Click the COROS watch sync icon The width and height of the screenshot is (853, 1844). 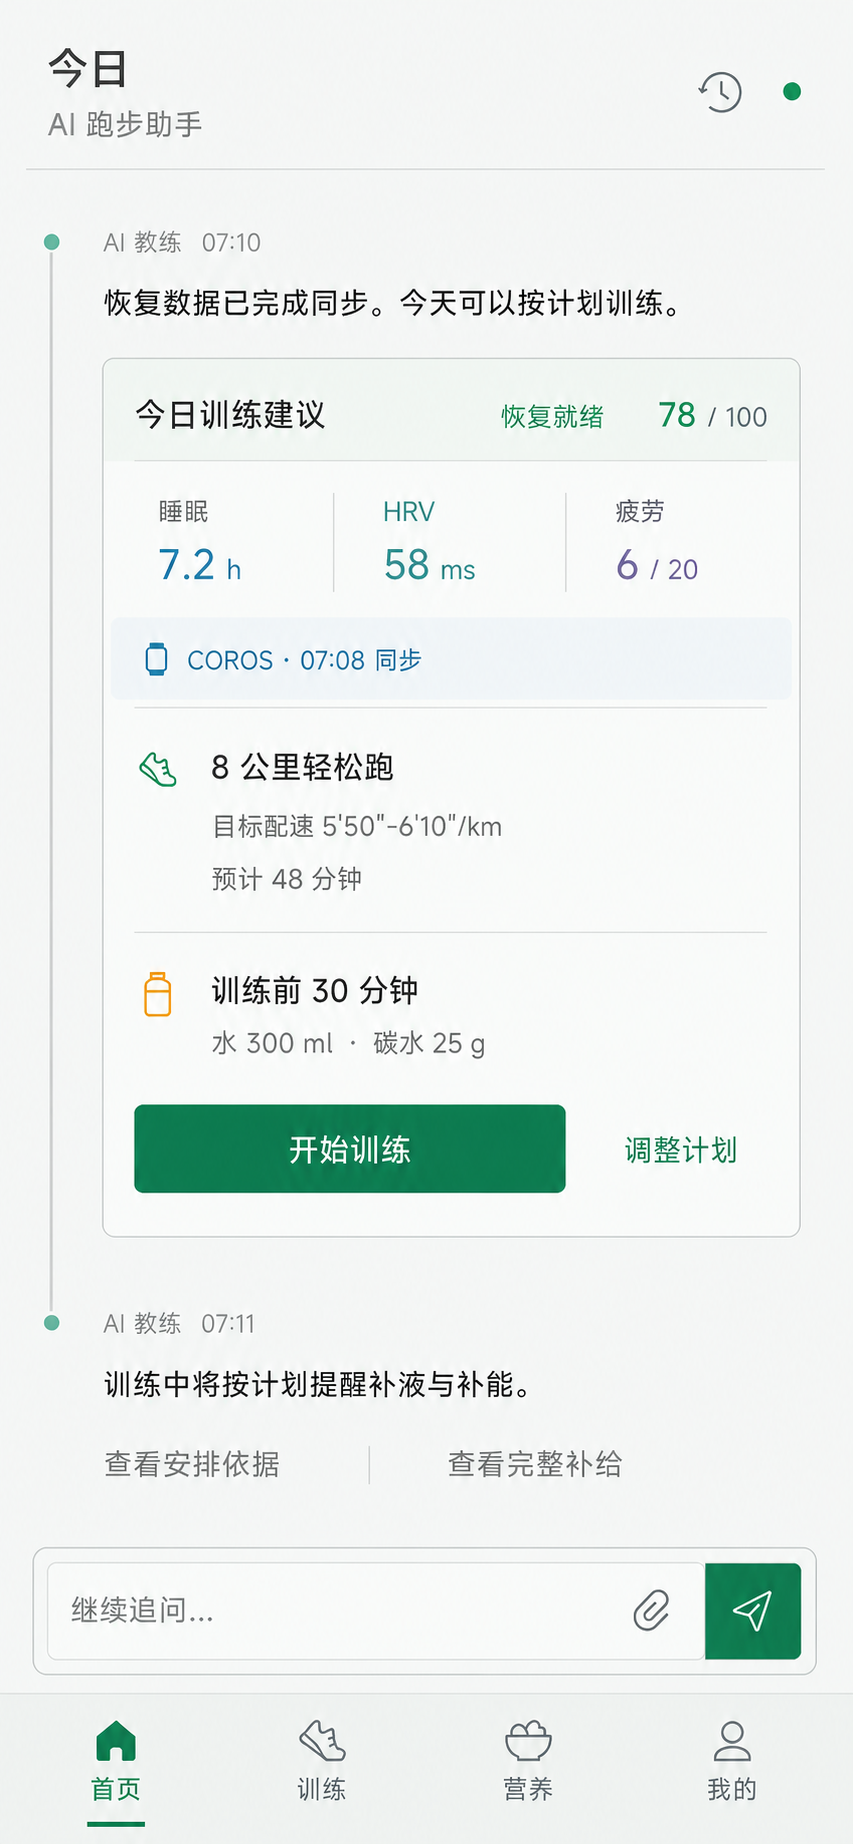157,660
